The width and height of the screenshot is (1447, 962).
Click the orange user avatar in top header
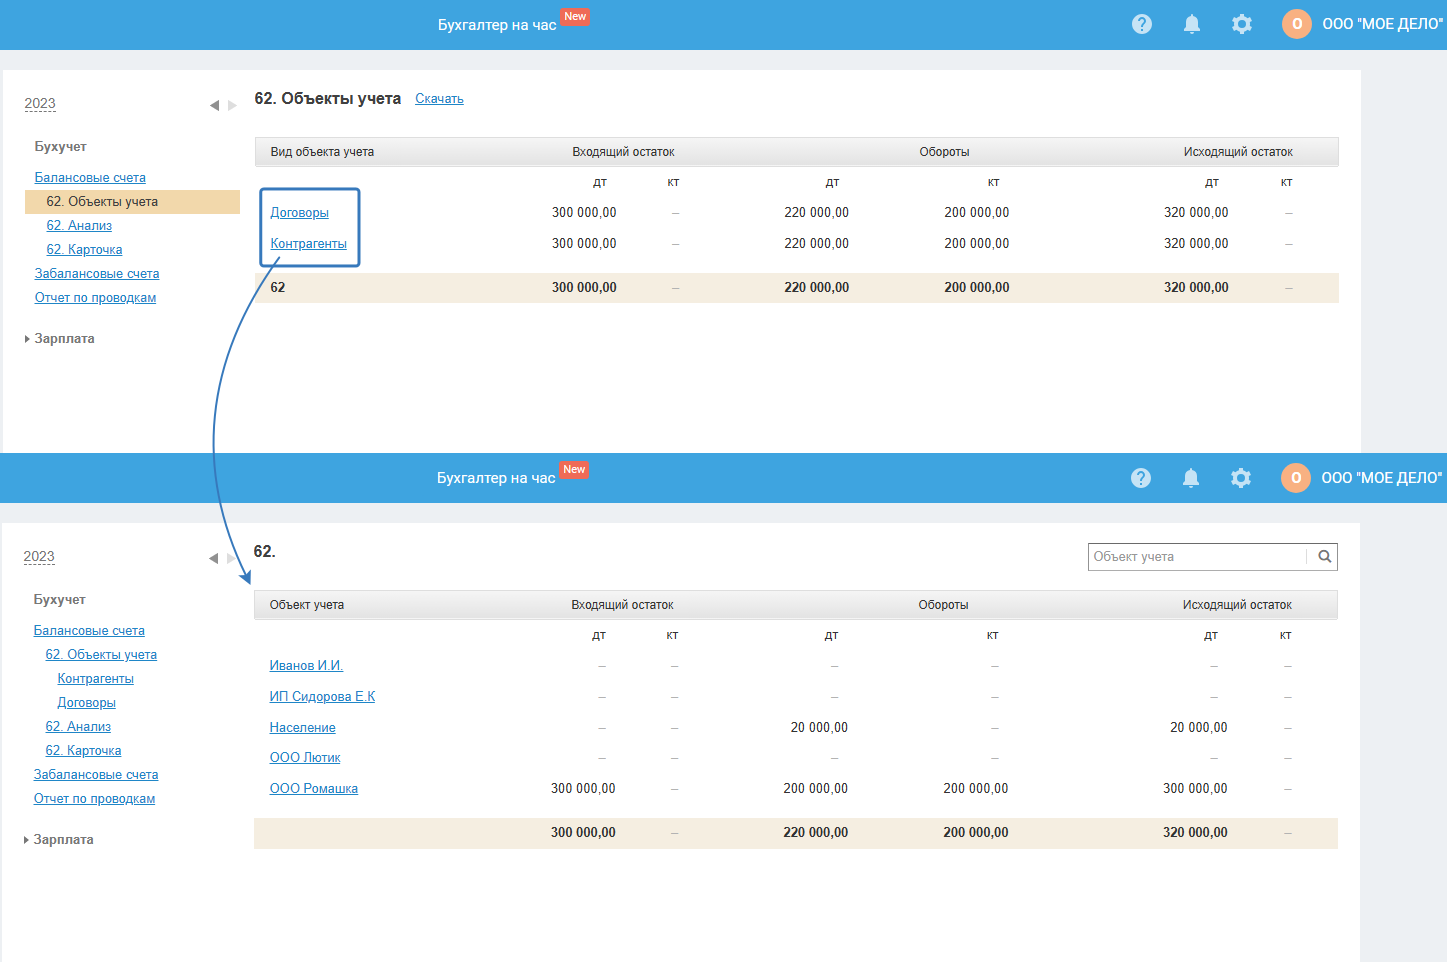(x=1297, y=24)
